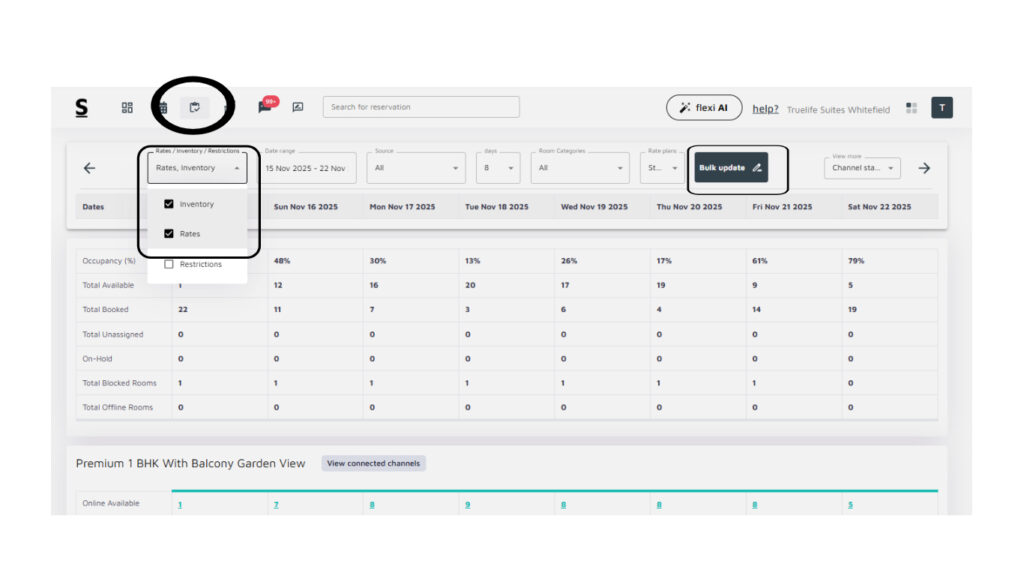Open the dashboard grid icon
This screenshot has height=576, width=1024.
[x=127, y=108]
